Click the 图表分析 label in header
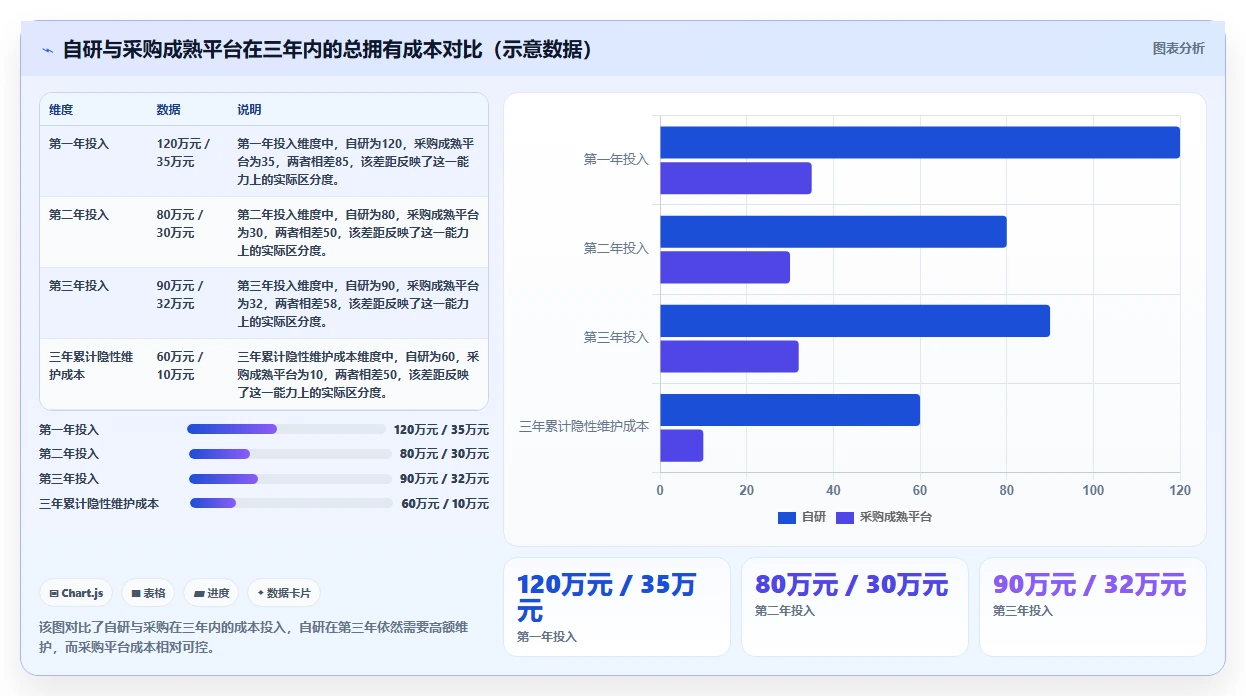Image resolution: width=1246 pixels, height=696 pixels. [1178, 48]
